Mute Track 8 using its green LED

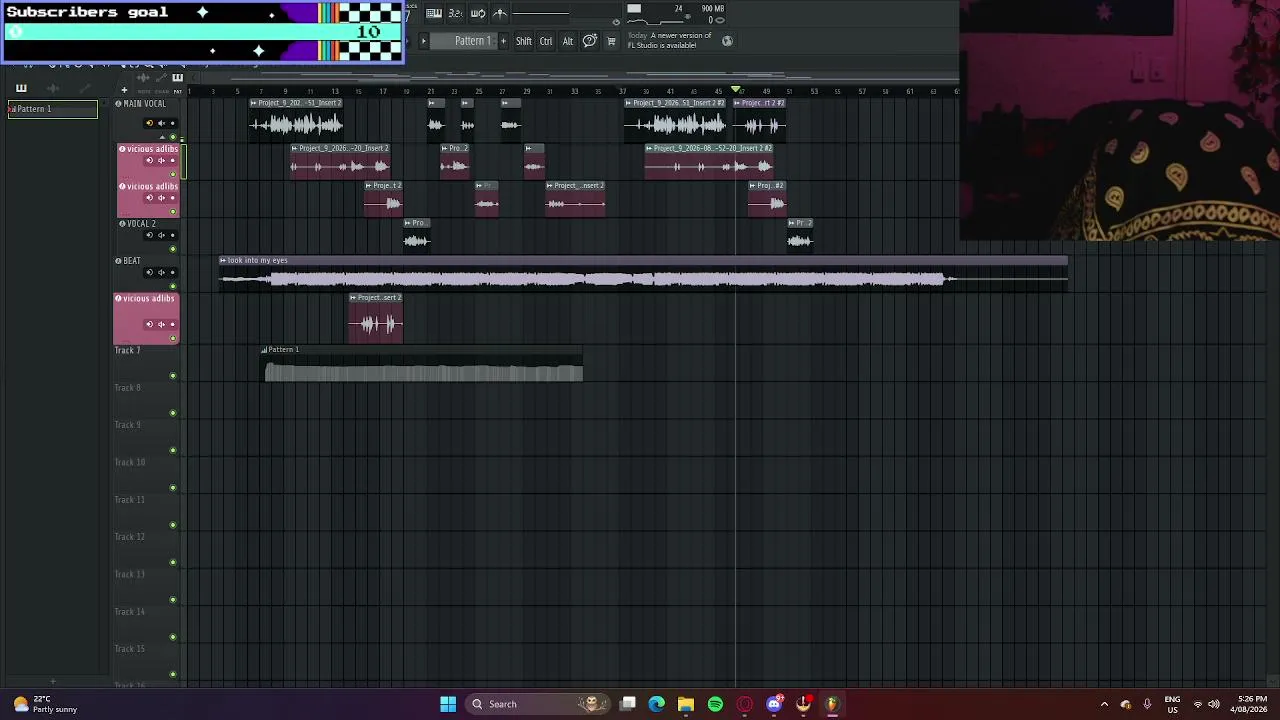click(173, 413)
